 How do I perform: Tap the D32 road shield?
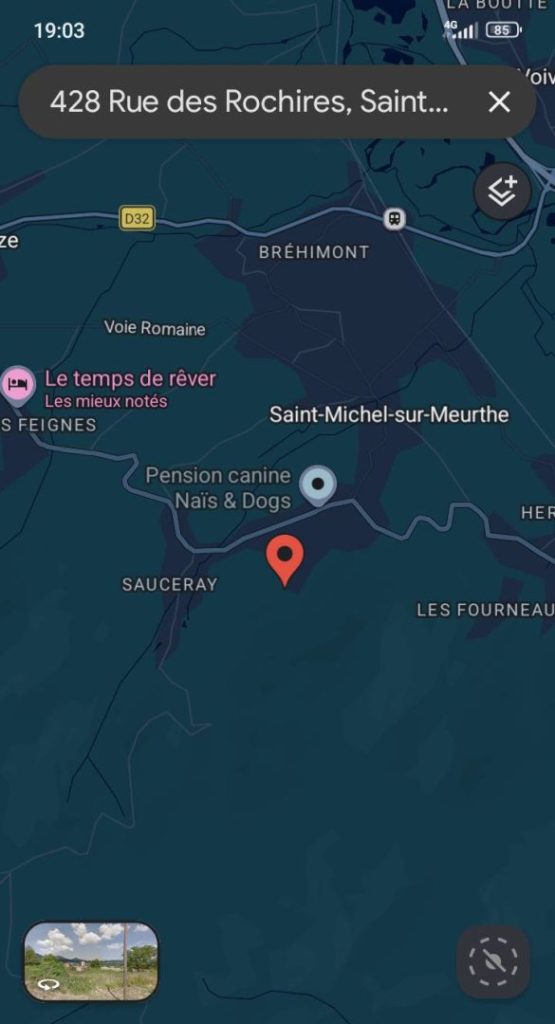point(137,219)
